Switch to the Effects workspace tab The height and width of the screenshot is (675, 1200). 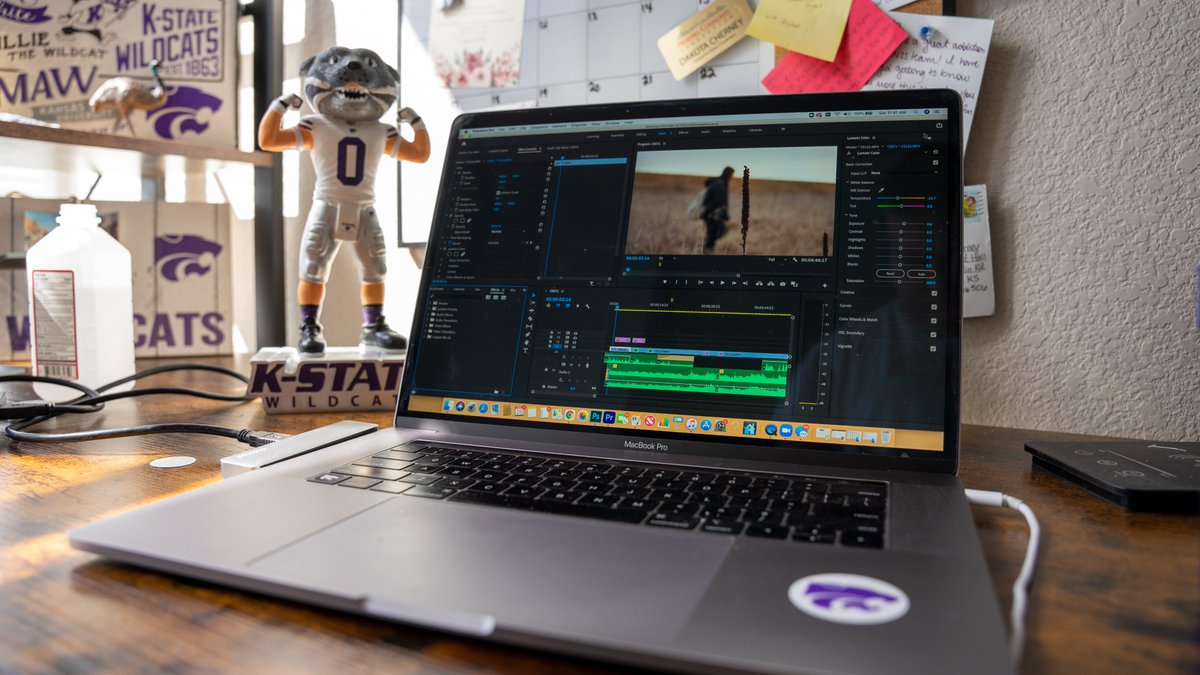coord(683,133)
